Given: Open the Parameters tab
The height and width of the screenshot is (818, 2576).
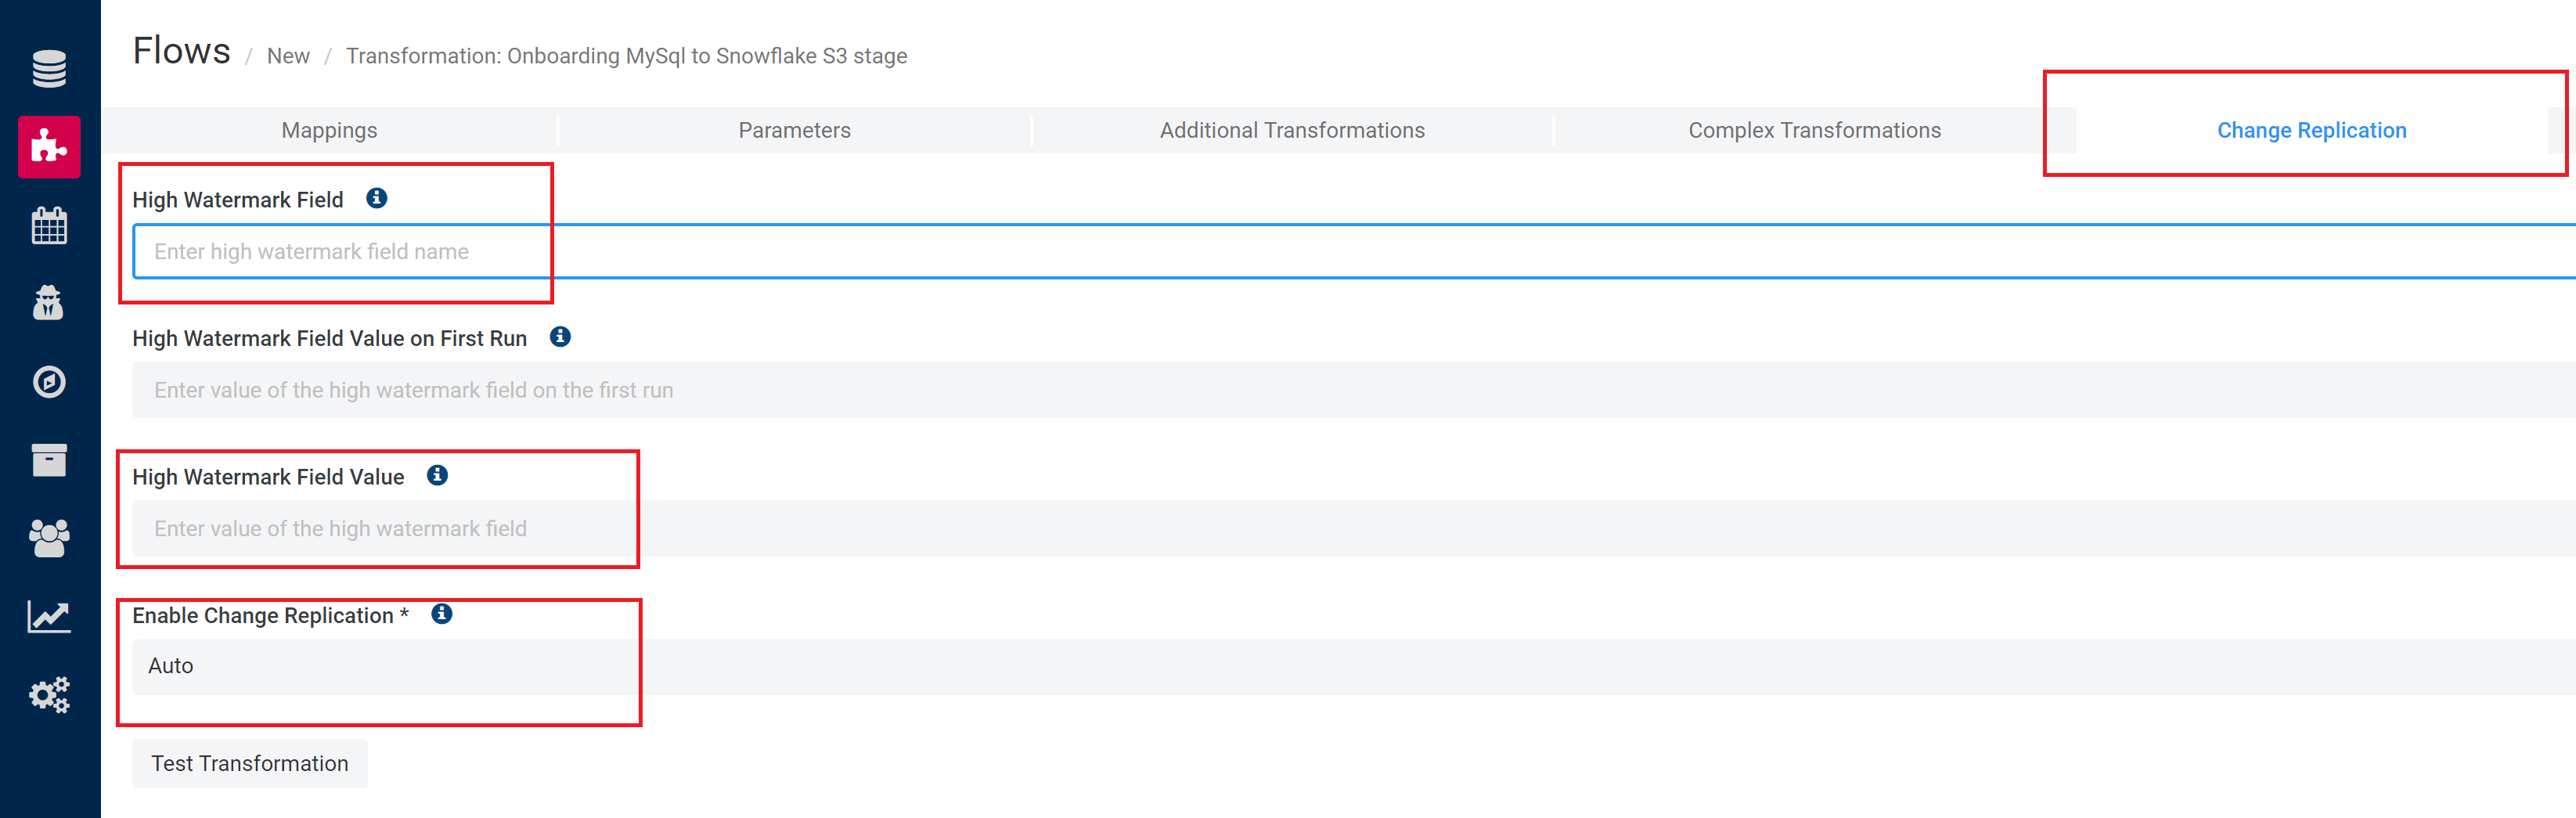Looking at the screenshot, I should coord(794,130).
